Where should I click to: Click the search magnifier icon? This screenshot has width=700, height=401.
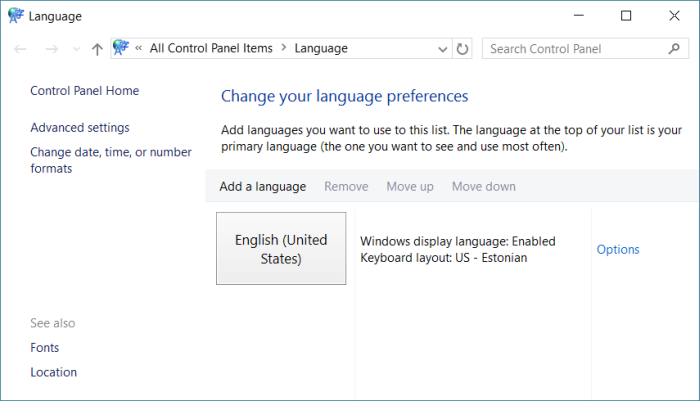(x=674, y=48)
